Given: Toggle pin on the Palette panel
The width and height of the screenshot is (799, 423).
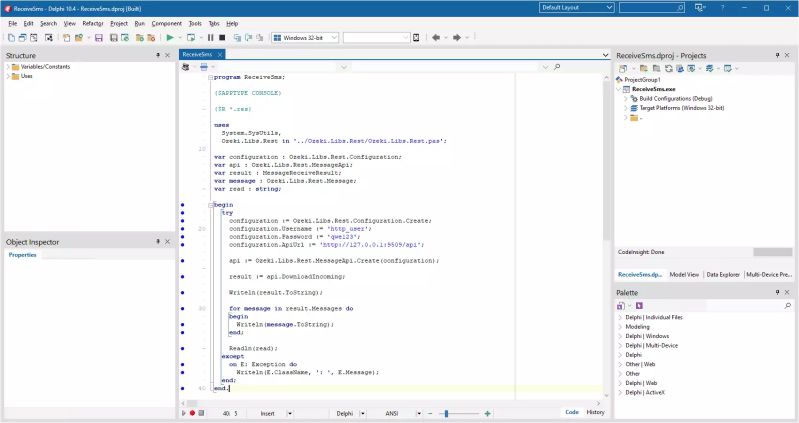Looking at the screenshot, I should (777, 292).
